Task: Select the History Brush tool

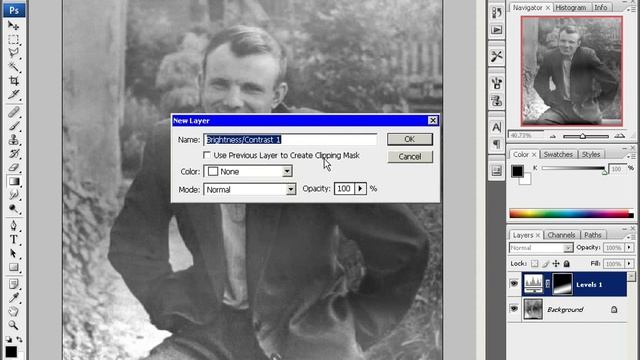Action: tap(13, 154)
